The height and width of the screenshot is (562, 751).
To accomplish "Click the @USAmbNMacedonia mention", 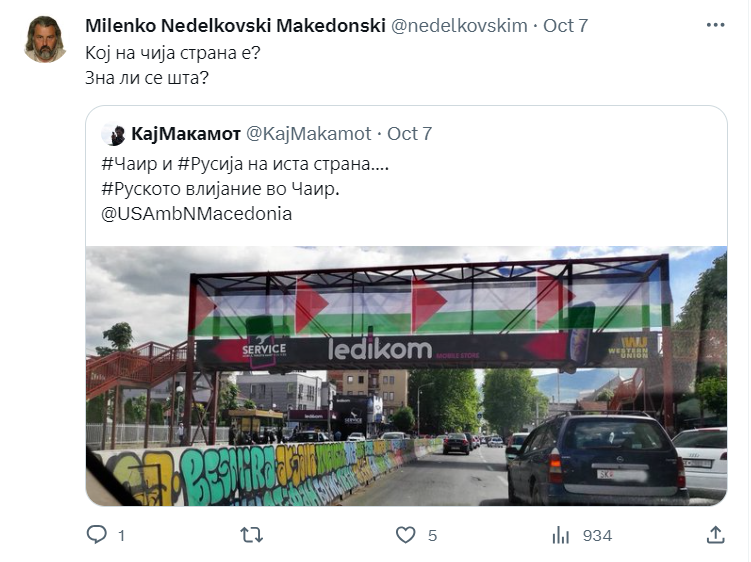I will point(196,214).
